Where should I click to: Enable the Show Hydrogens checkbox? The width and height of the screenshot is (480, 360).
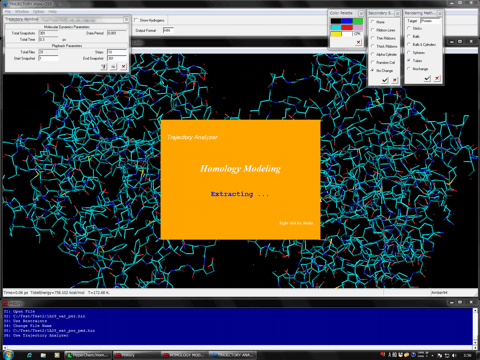136,20
